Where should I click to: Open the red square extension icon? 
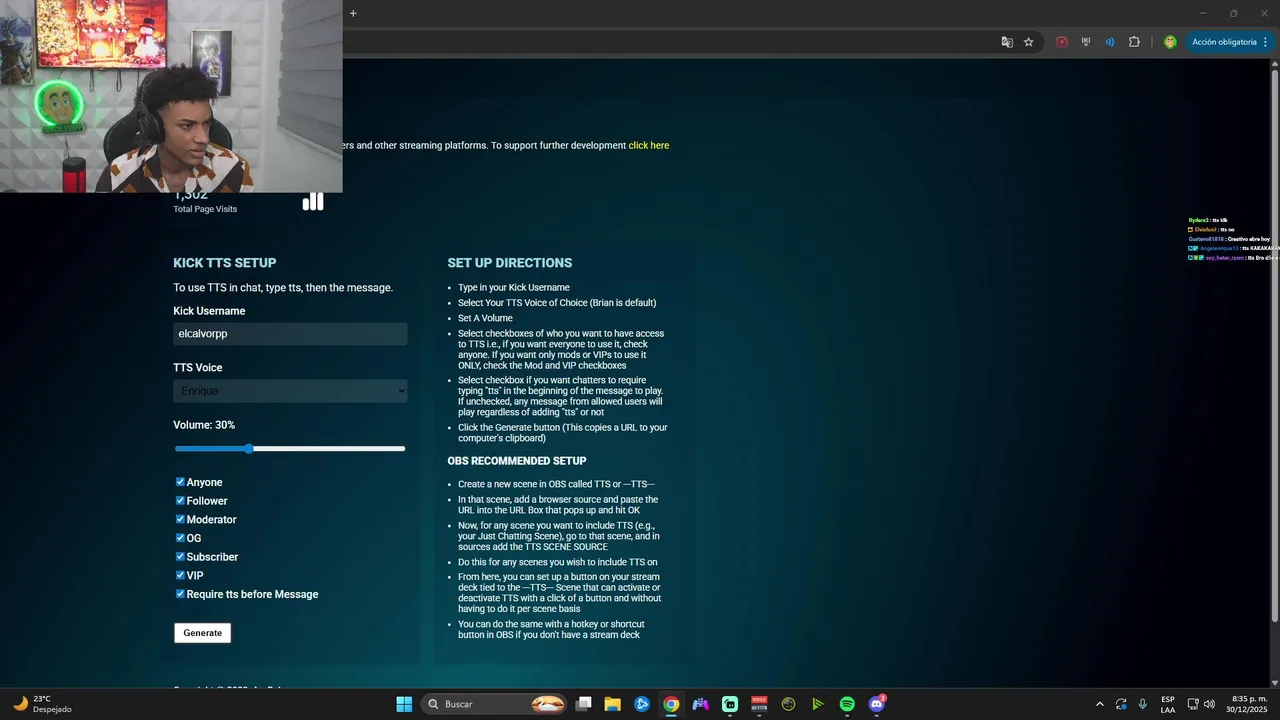(1062, 42)
